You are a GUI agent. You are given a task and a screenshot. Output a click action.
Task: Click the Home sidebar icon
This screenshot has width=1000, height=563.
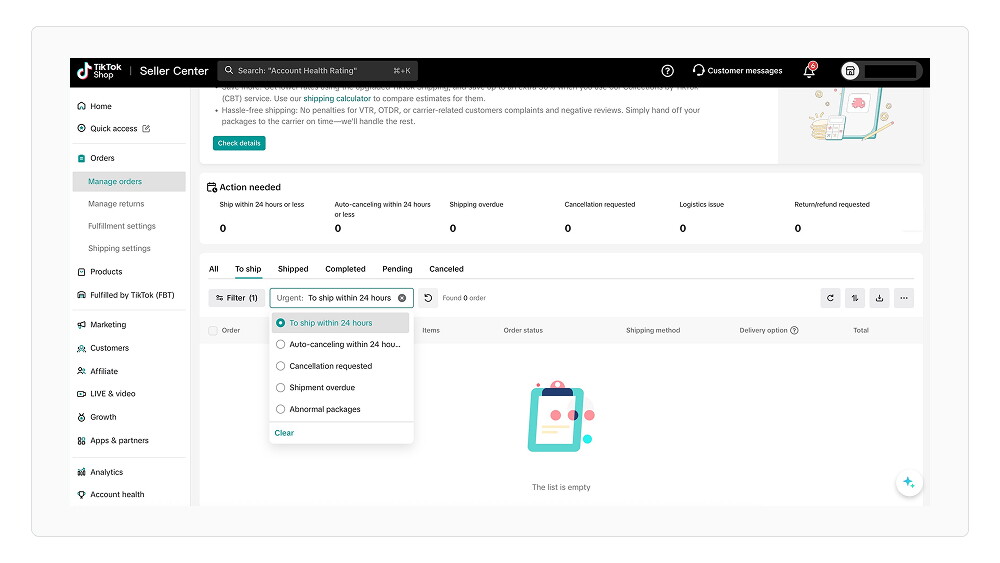click(x=81, y=106)
